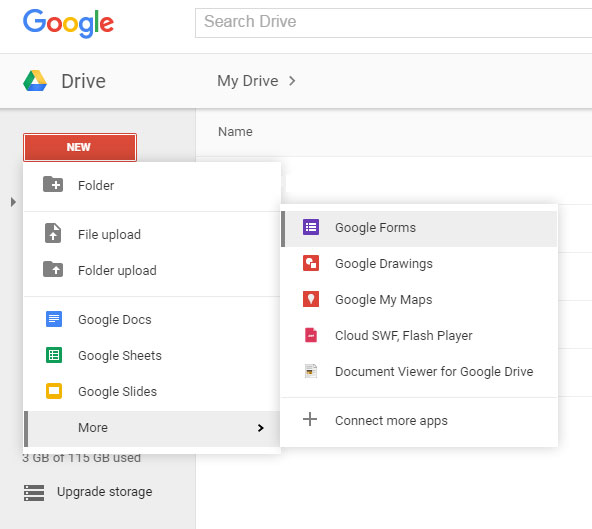This screenshot has height=529, width=592.
Task: Select Folder upload menu entry
Action: (152, 270)
